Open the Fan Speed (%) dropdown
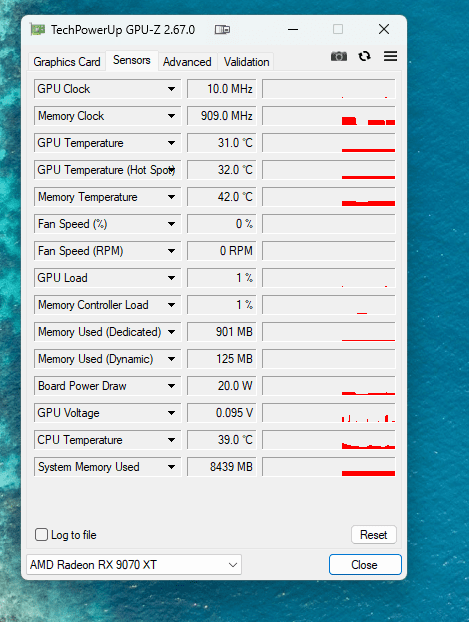The image size is (469, 622). coord(171,224)
